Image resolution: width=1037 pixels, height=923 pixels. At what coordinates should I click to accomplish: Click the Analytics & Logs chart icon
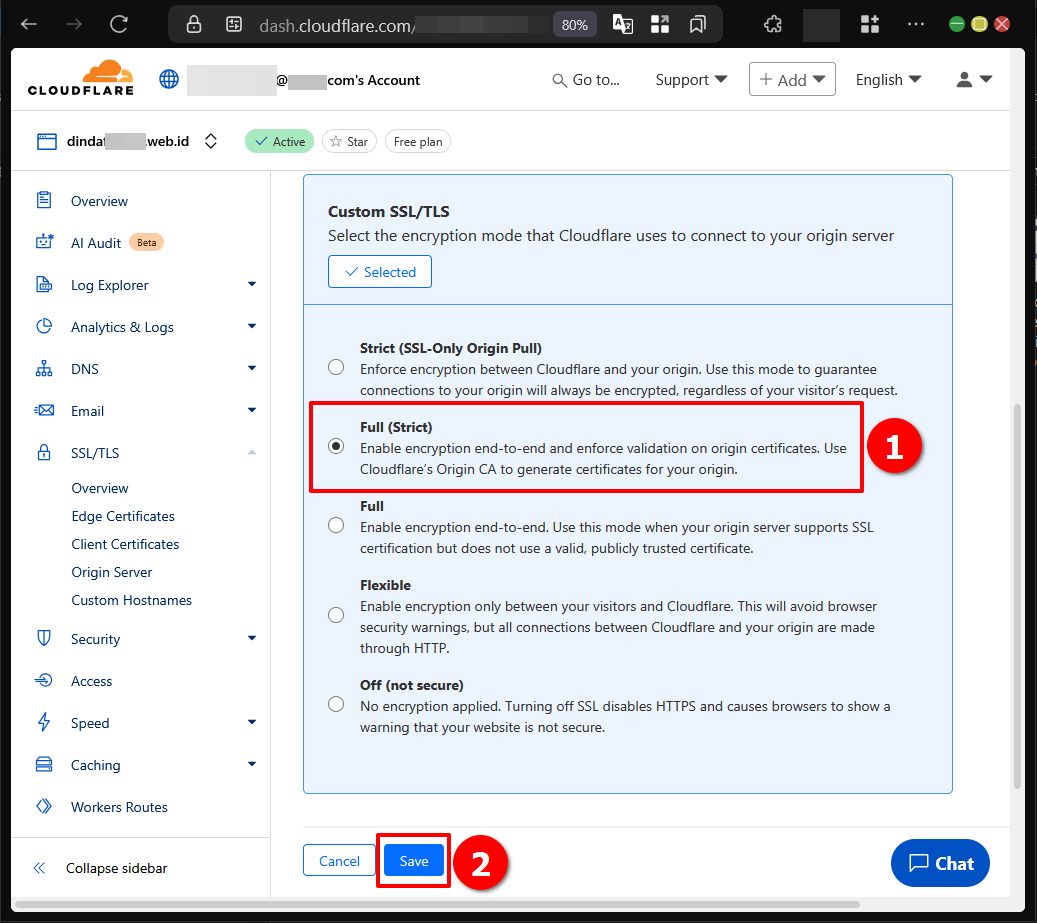(44, 327)
